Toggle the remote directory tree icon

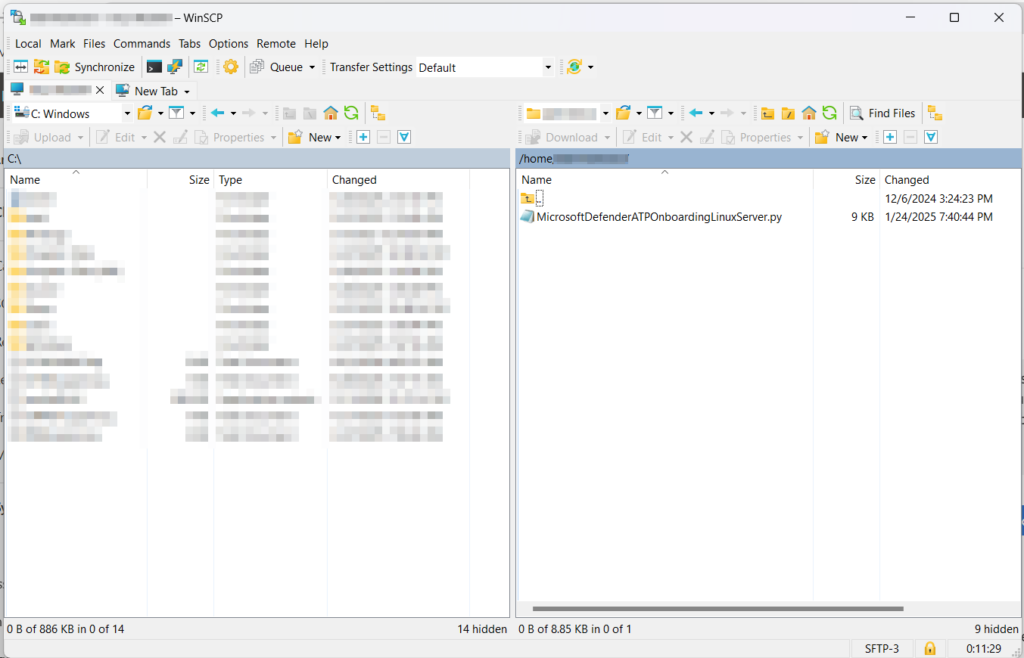pyautogui.click(x=935, y=114)
